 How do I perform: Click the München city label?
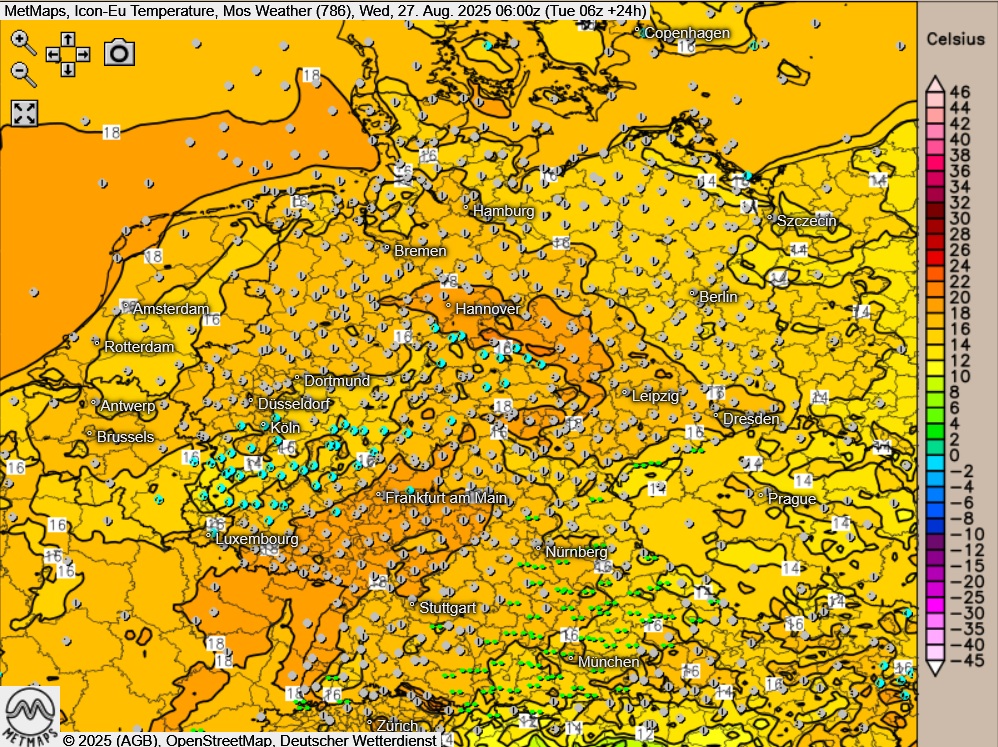pyautogui.click(x=608, y=662)
